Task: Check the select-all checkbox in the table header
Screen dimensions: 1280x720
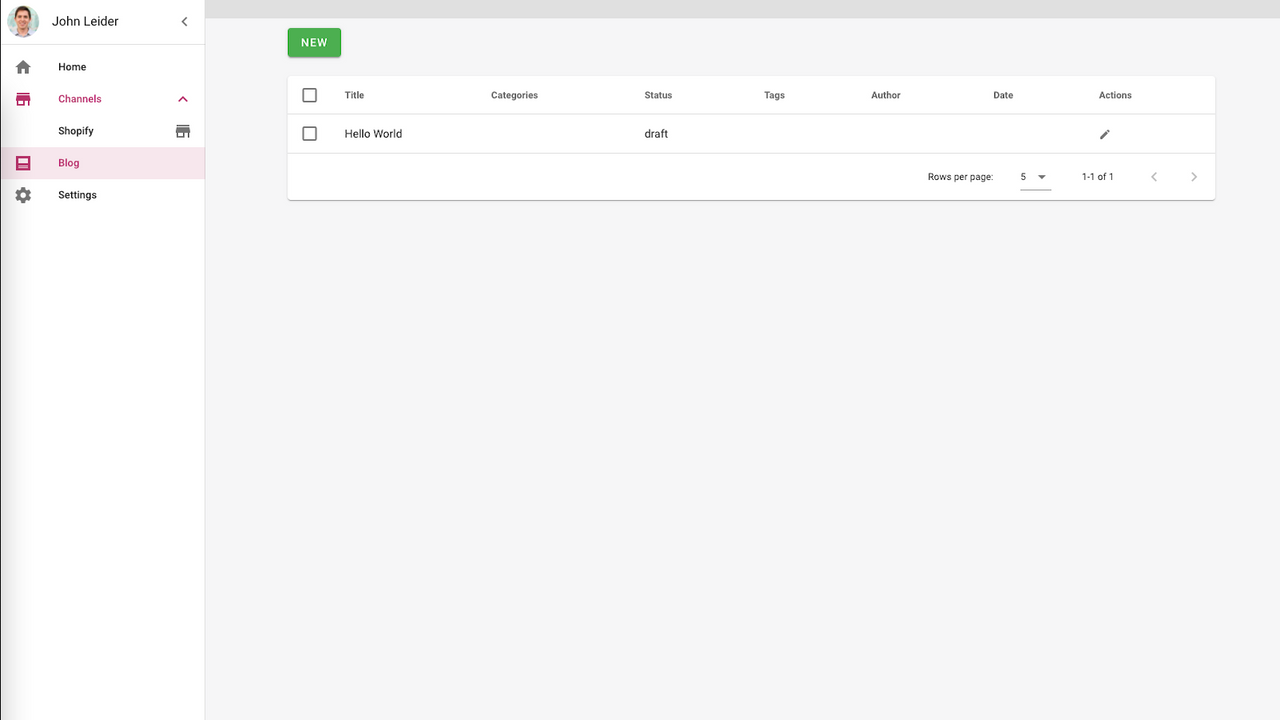Action: pos(309,94)
